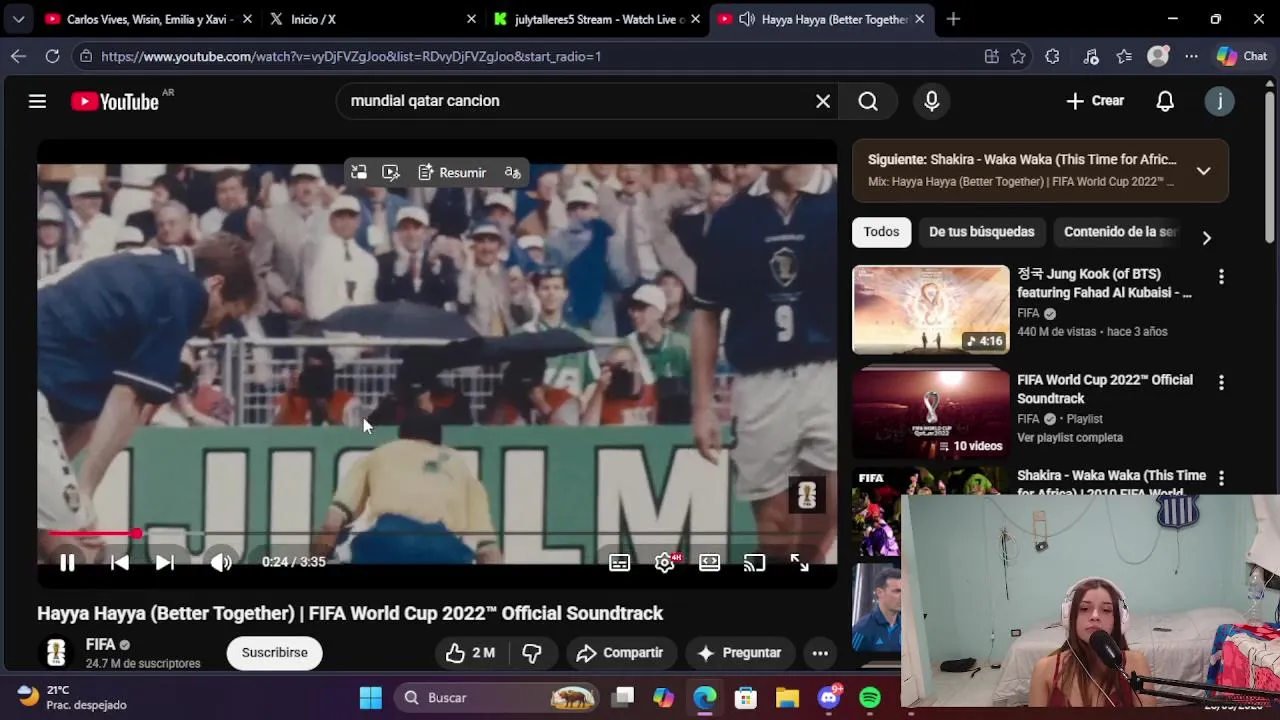
Task: Click the Compartir share button
Action: [620, 653]
